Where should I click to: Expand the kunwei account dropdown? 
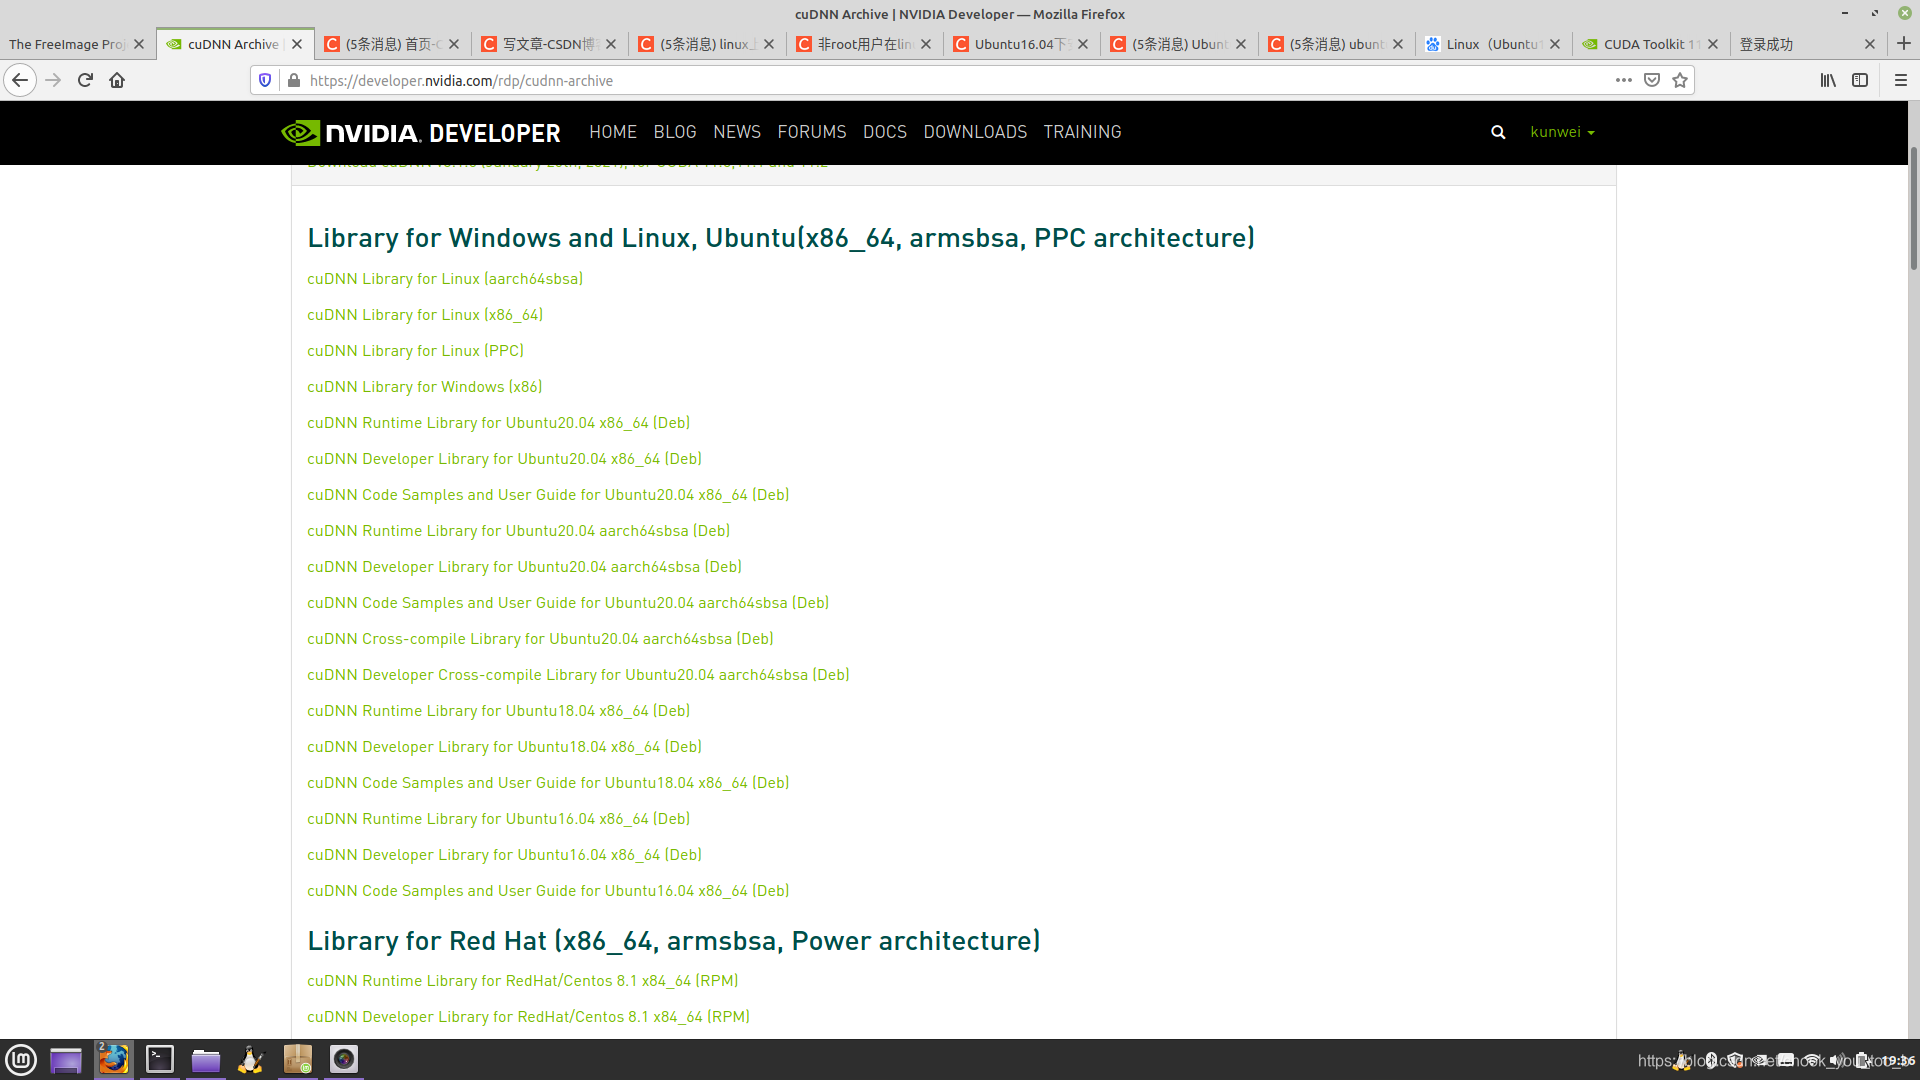pyautogui.click(x=1562, y=132)
